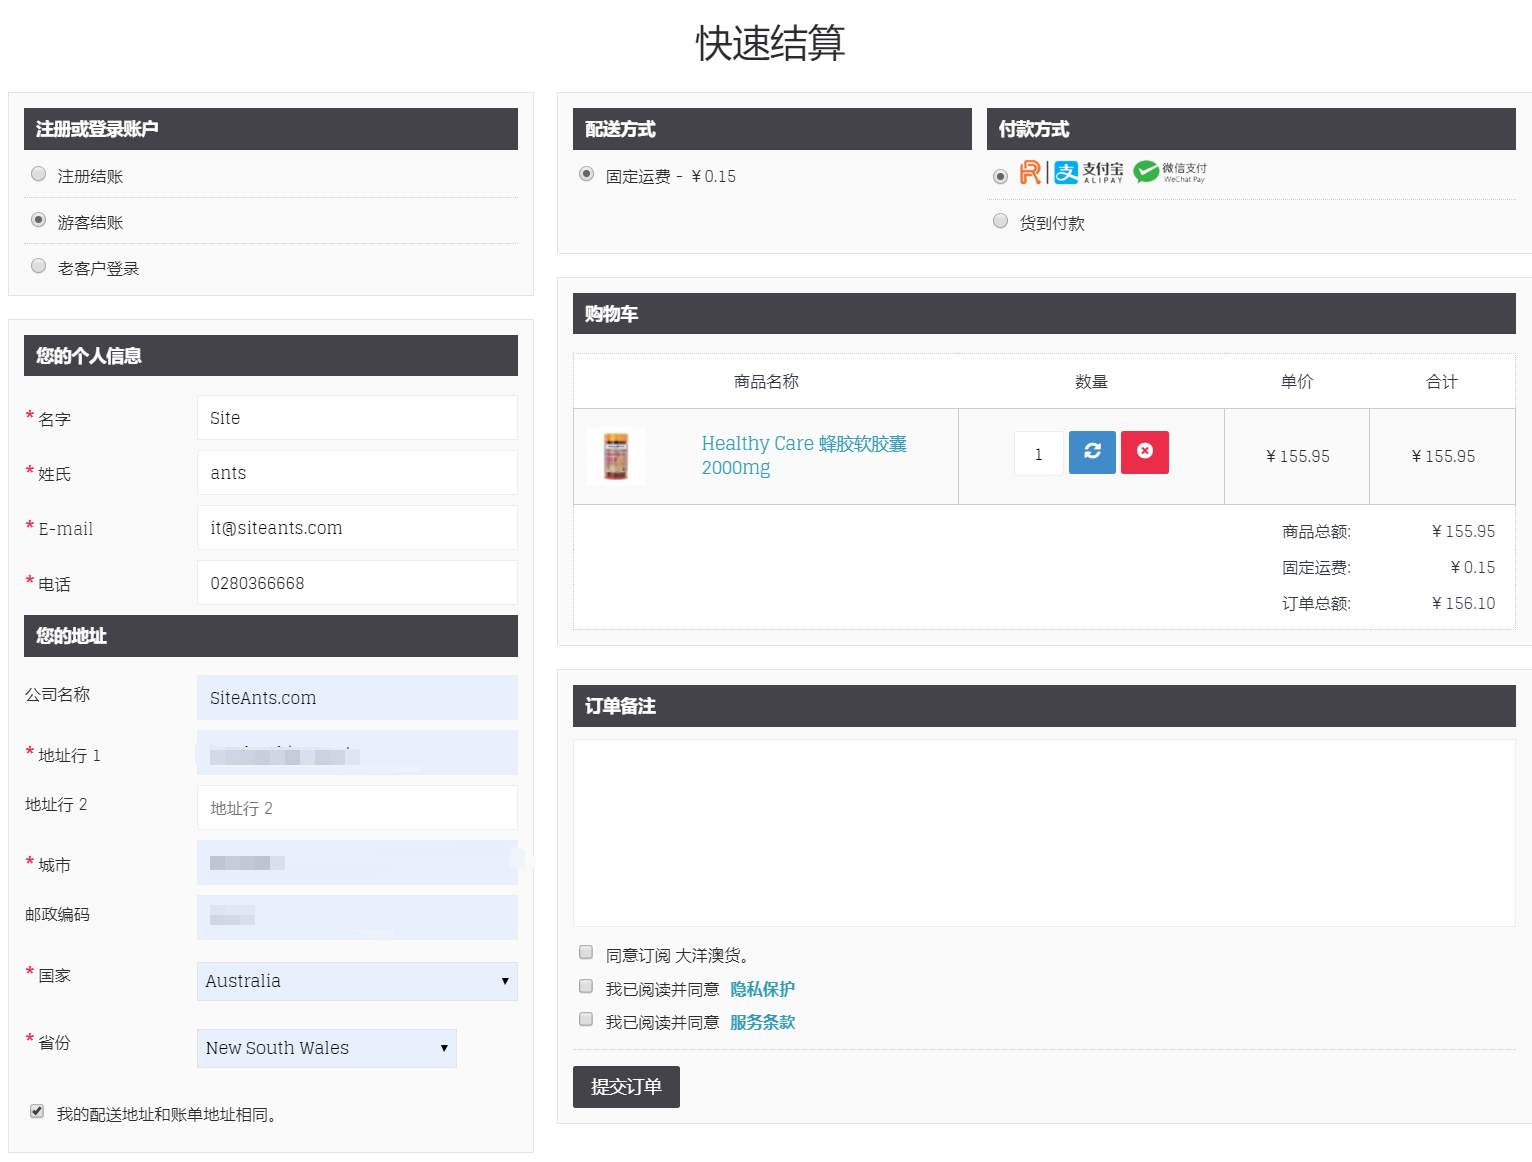Click the 提交订单 button

(x=626, y=1087)
